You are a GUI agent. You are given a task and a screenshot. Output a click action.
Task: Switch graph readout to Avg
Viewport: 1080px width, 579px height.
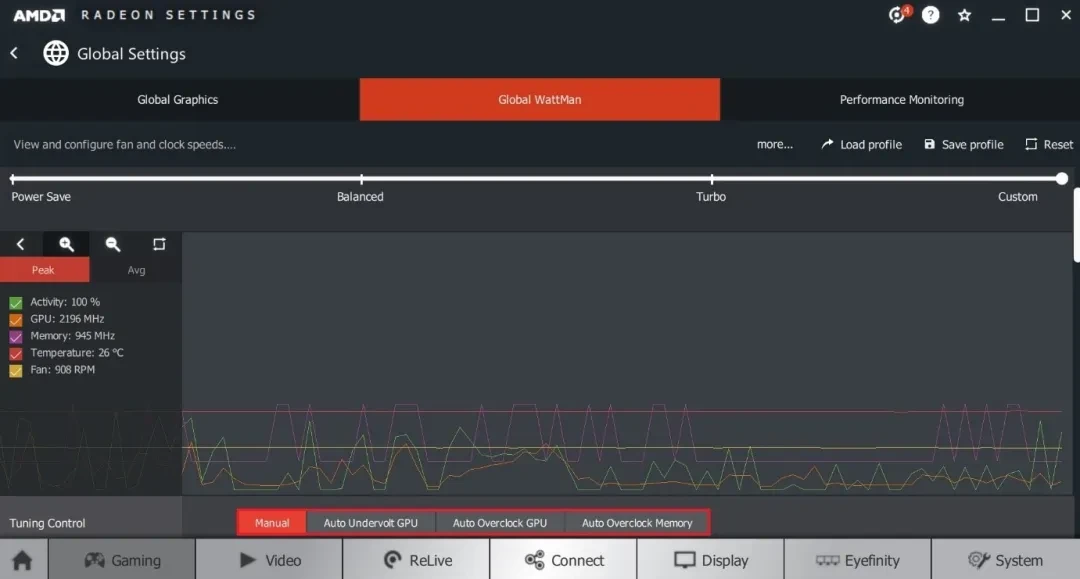coord(136,270)
